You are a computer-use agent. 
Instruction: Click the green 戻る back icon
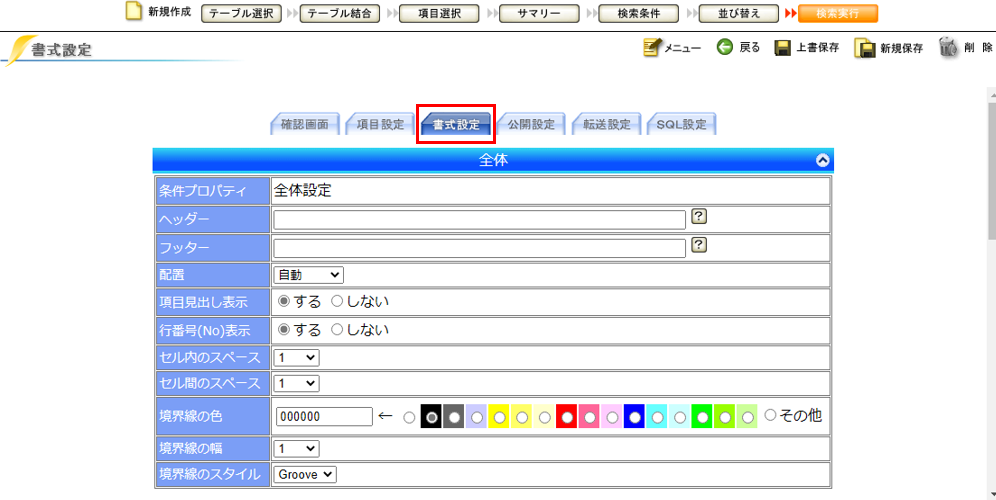tap(724, 47)
